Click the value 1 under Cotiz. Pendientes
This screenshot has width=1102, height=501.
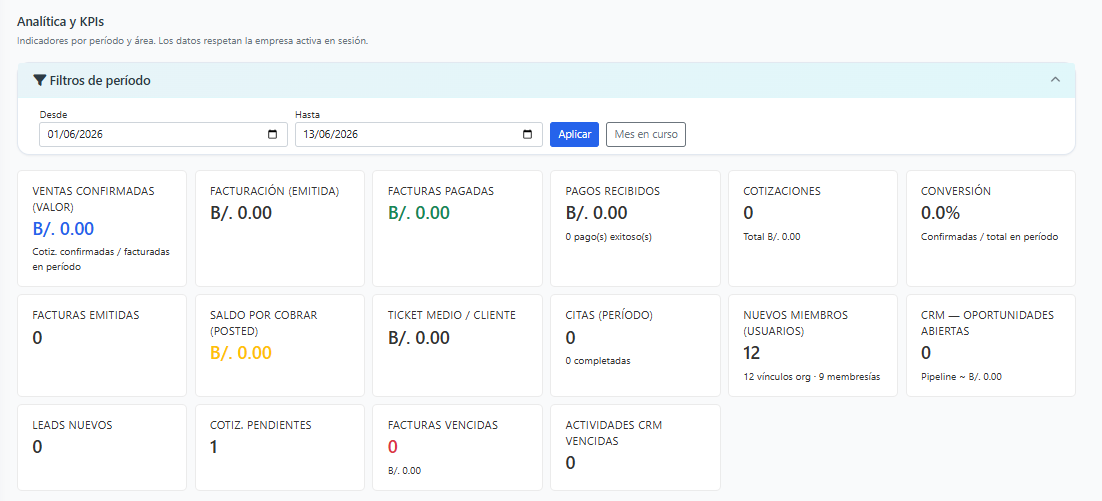[x=214, y=447]
